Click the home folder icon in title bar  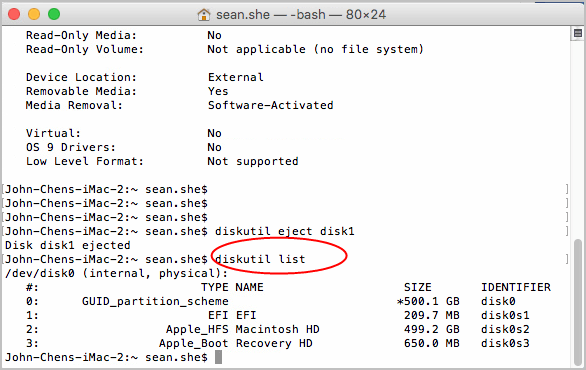click(204, 15)
